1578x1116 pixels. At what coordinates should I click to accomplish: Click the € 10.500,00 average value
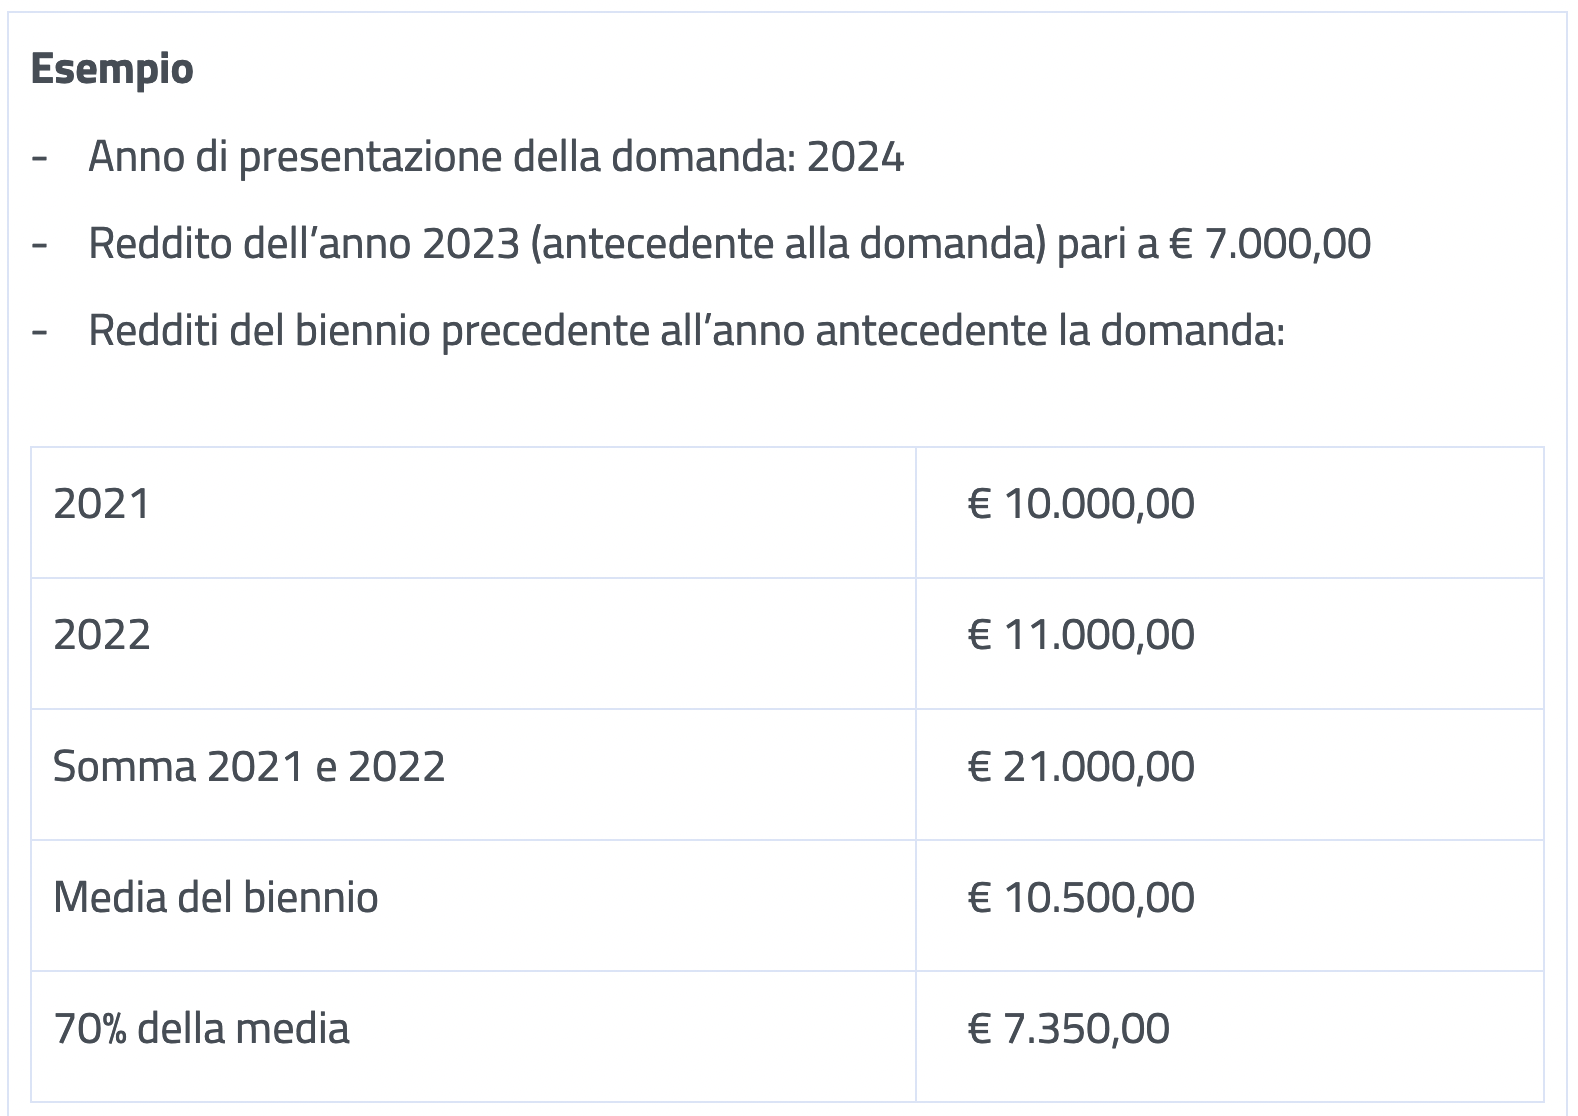coord(1080,898)
